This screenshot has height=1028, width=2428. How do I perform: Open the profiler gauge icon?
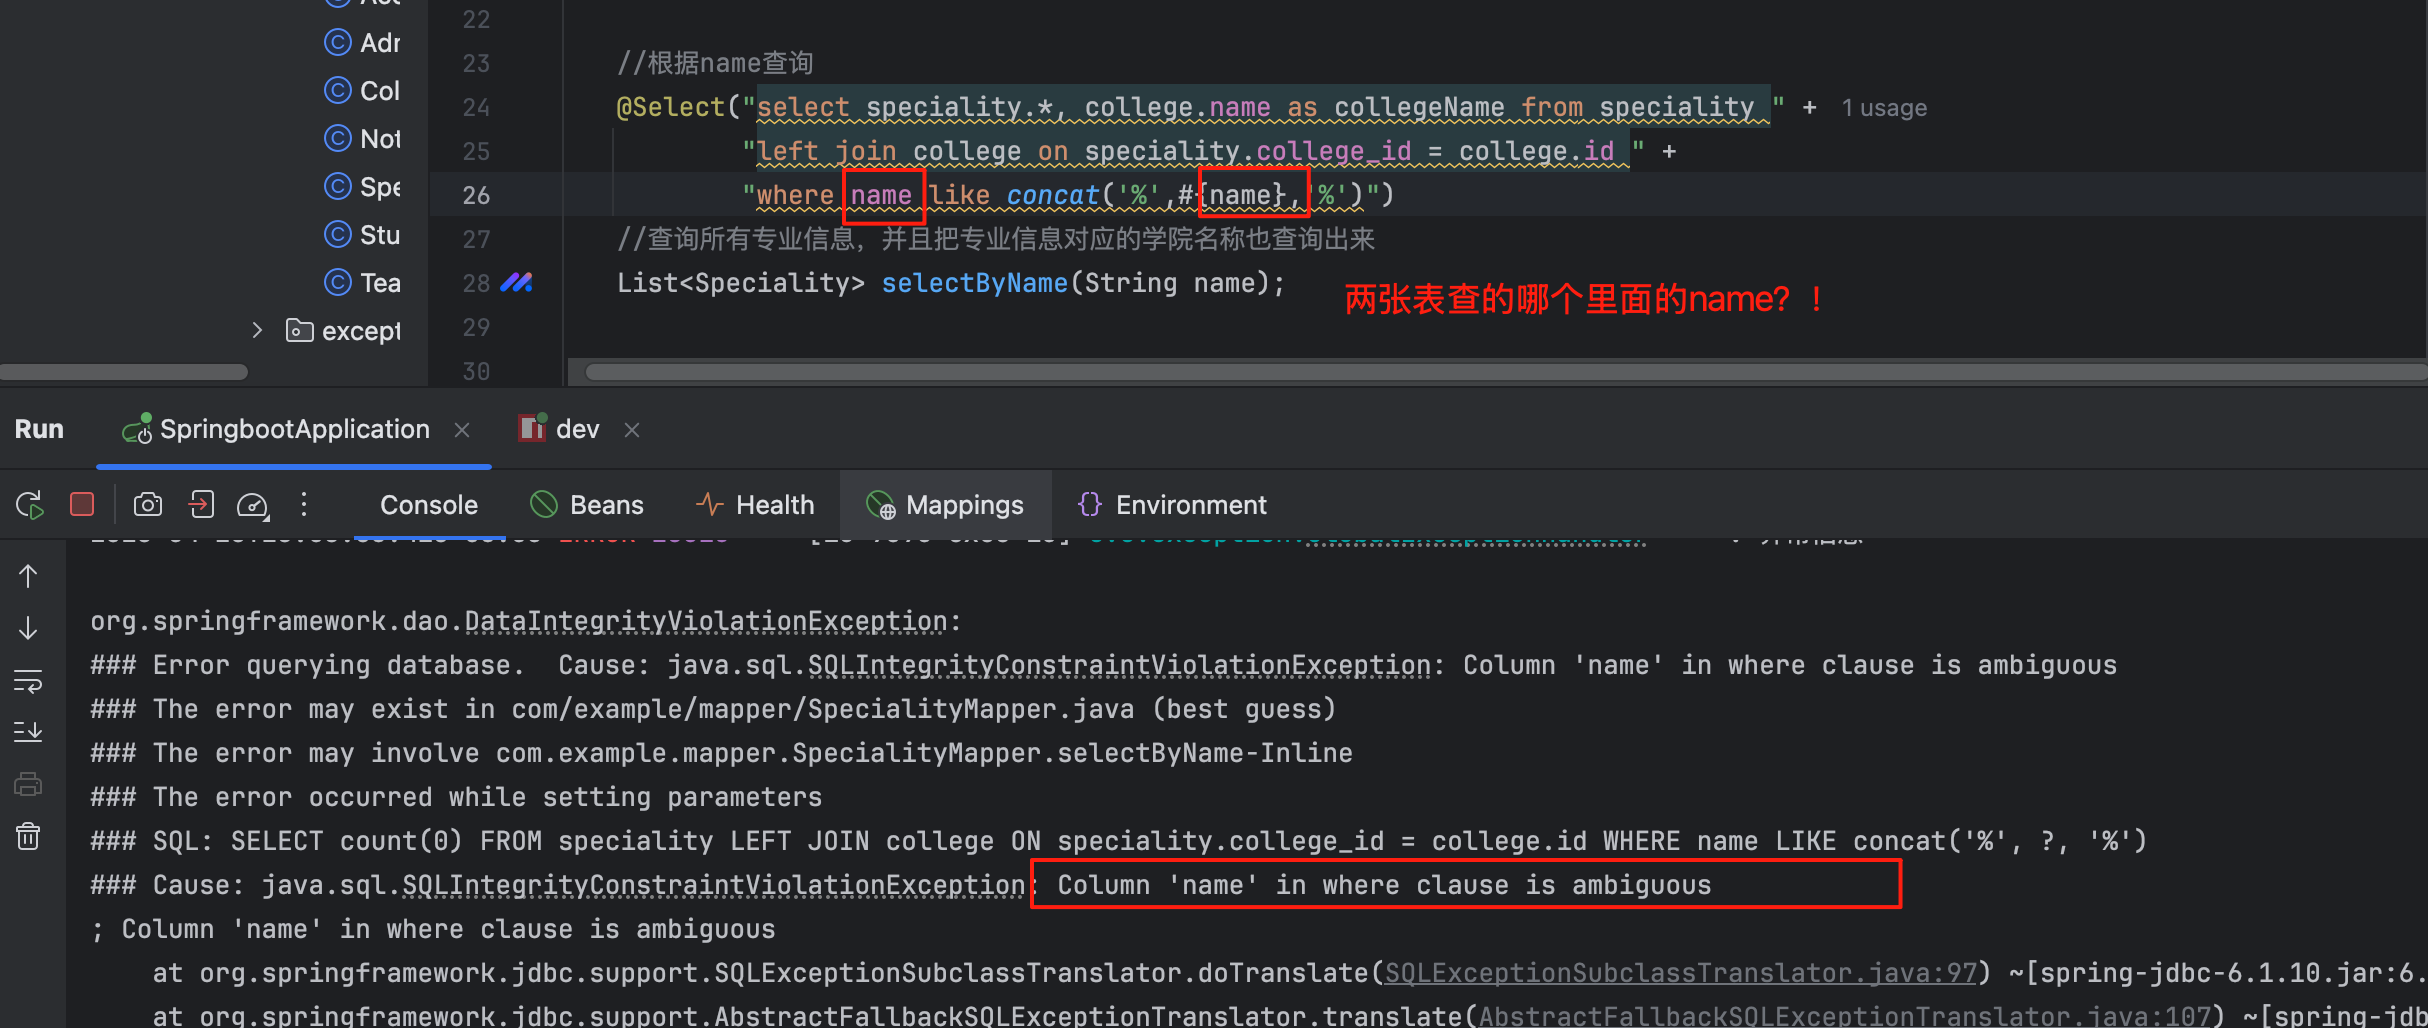[x=252, y=505]
